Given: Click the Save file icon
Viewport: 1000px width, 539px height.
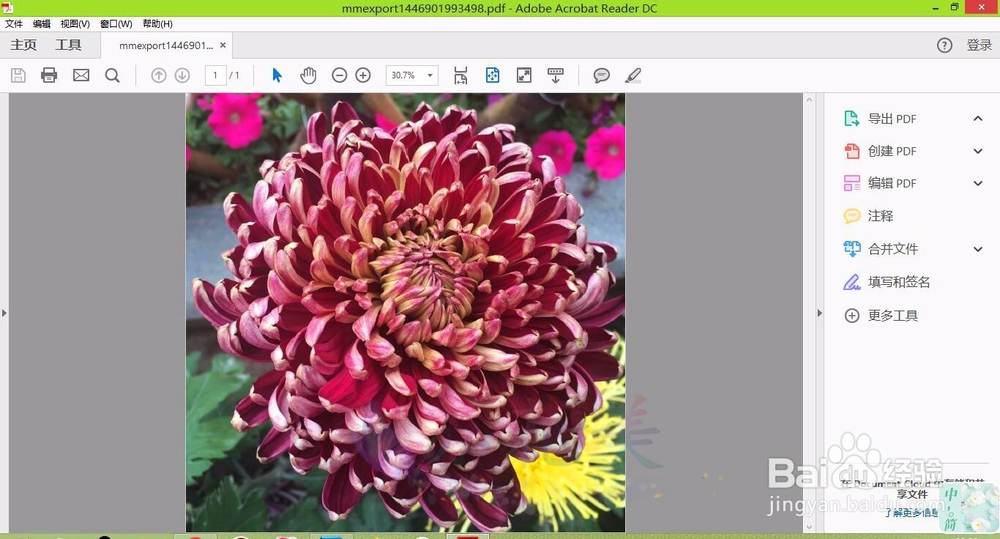Looking at the screenshot, I should pos(18,75).
